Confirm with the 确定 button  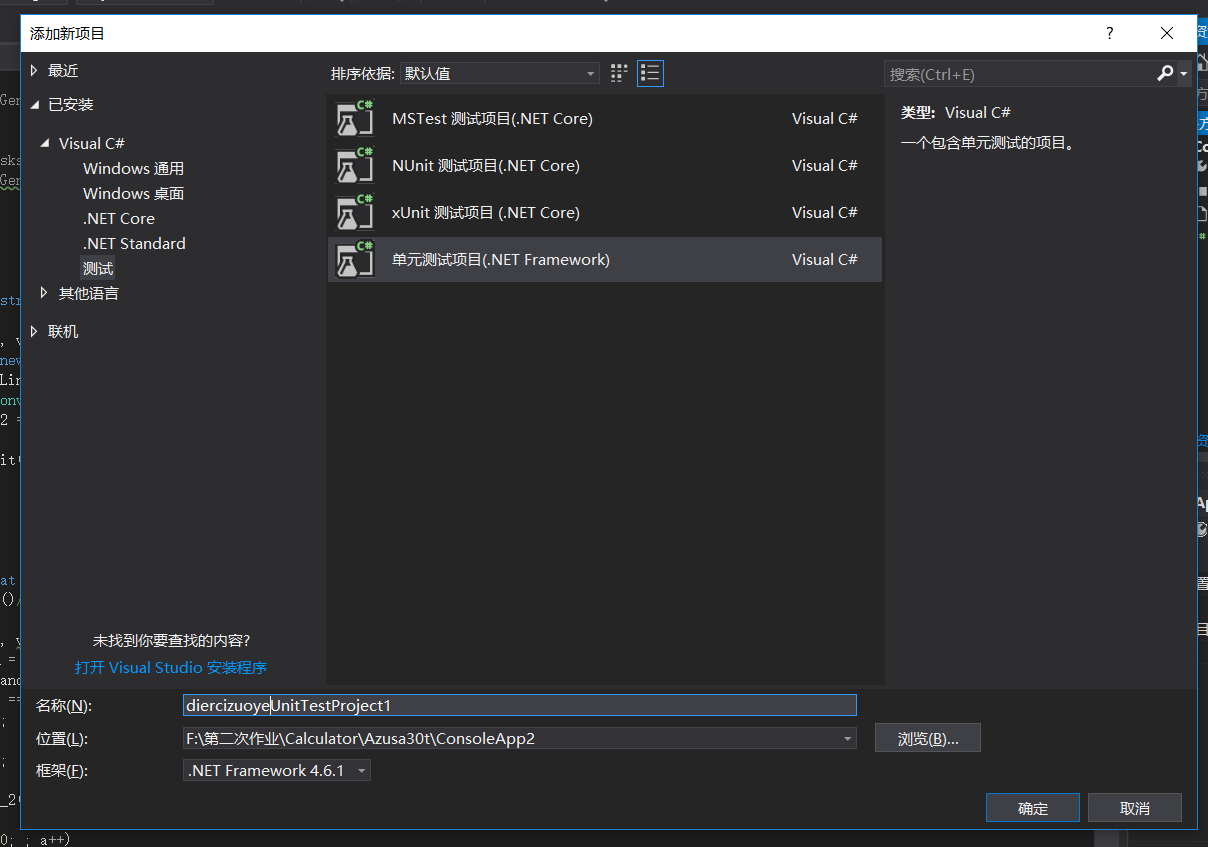point(1032,808)
